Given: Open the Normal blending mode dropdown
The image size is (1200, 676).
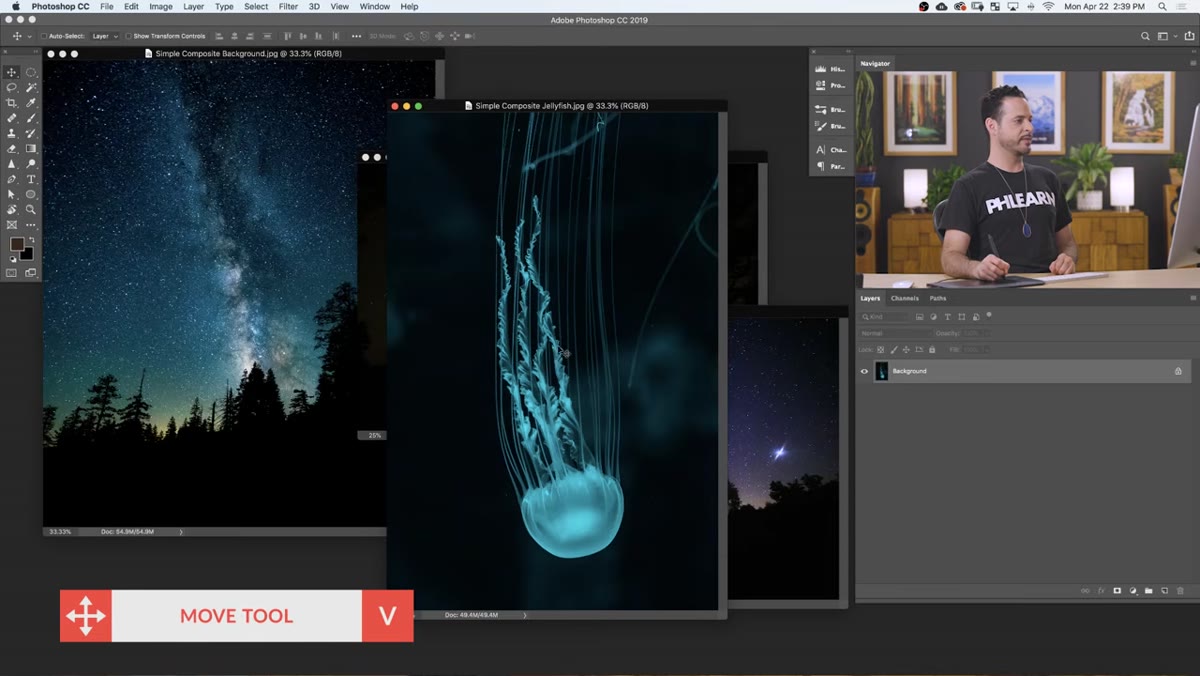Looking at the screenshot, I should click(x=895, y=333).
